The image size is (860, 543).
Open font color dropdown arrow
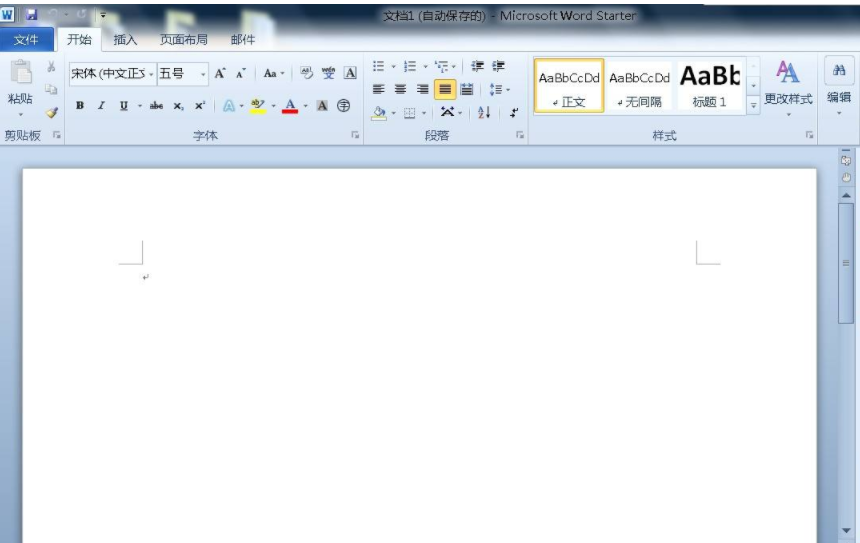point(305,106)
